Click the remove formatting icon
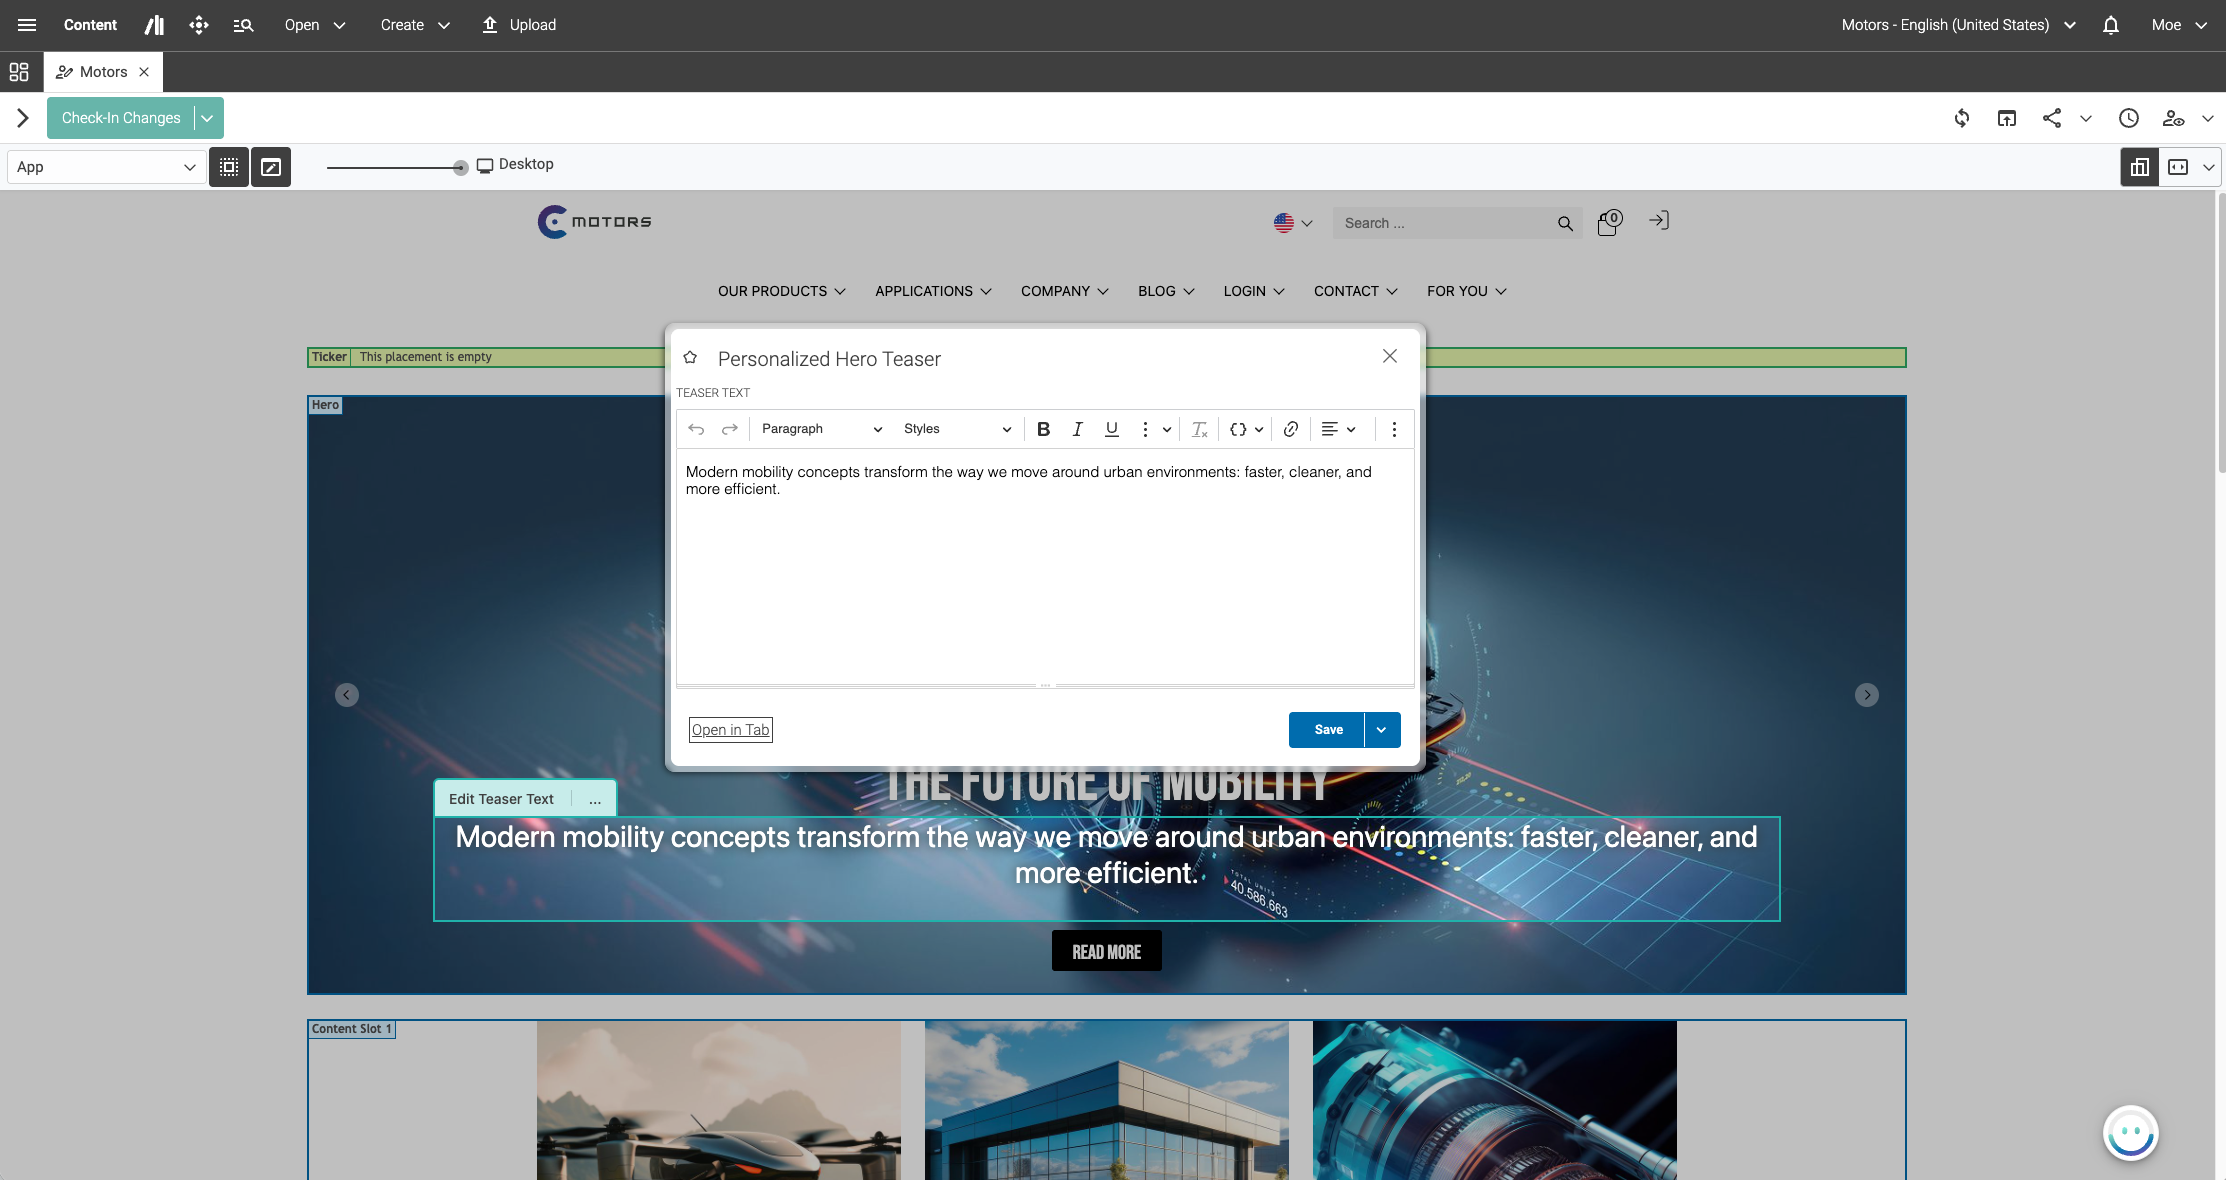This screenshot has height=1180, width=2226. click(x=1199, y=429)
